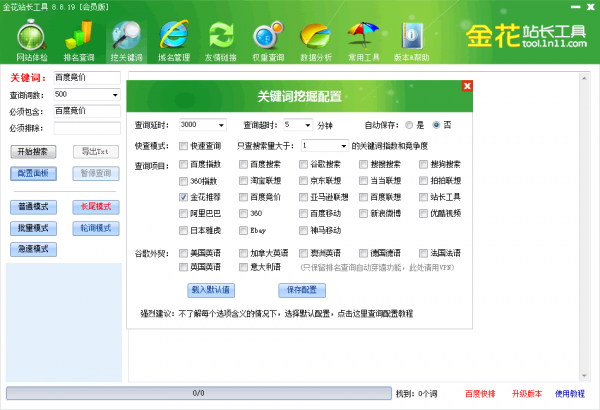
Task: Click the results scrollbar down arrow
Action: tap(584, 376)
